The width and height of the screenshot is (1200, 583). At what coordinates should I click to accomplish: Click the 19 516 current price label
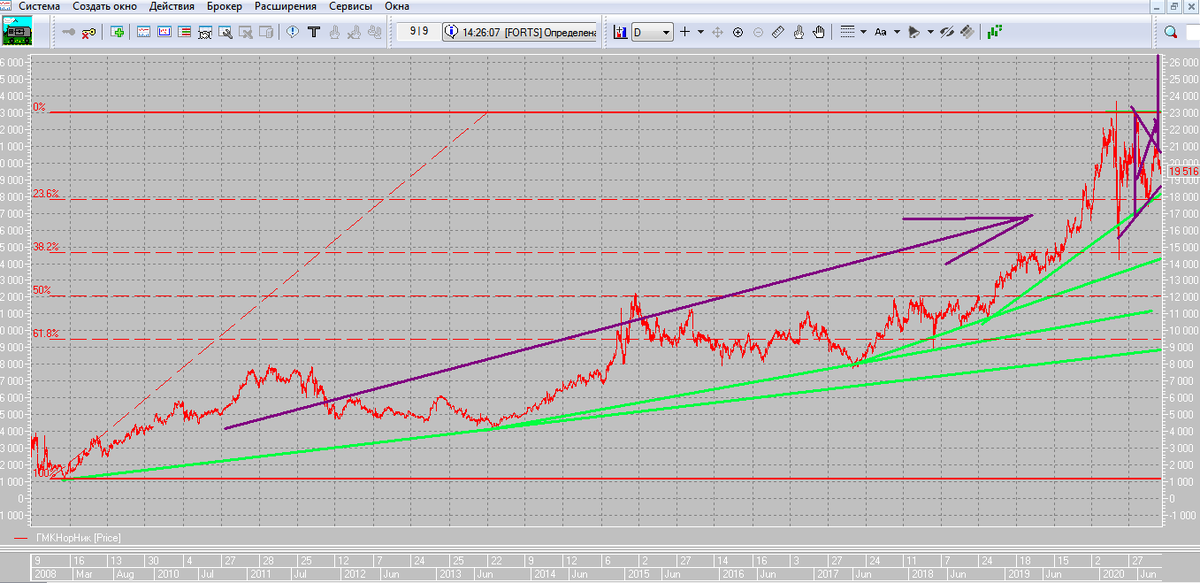tap(1183, 173)
